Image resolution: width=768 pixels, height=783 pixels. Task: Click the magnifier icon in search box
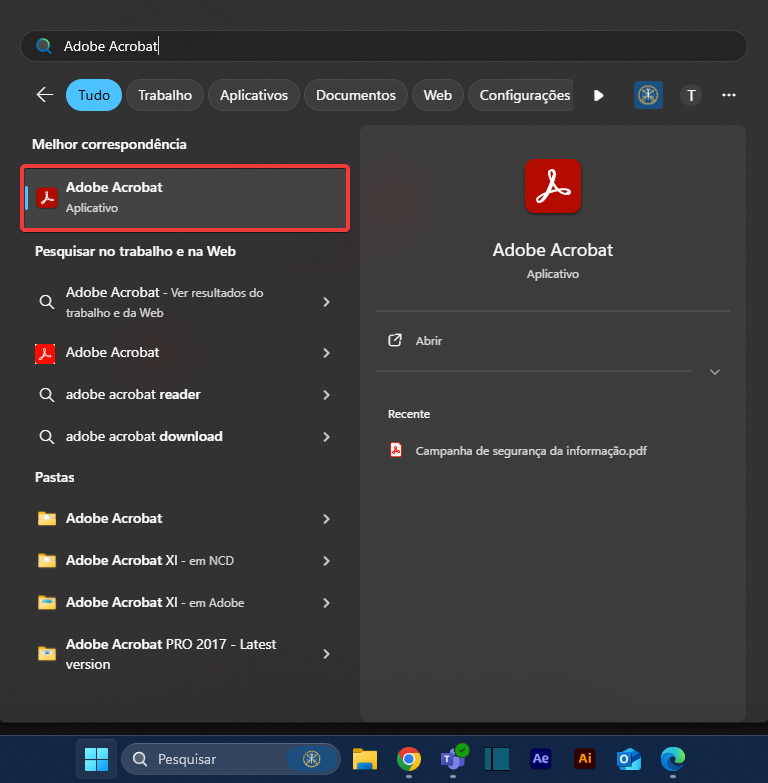[x=44, y=46]
